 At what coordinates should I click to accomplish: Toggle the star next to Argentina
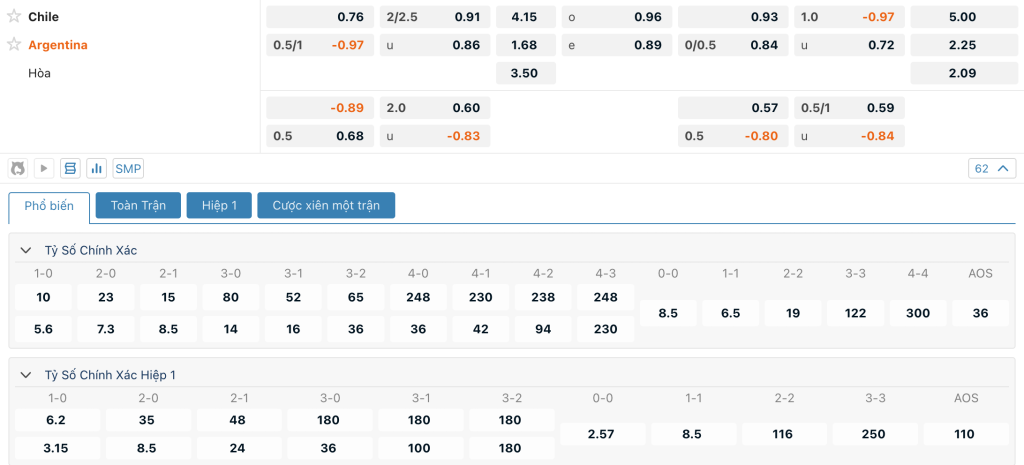[x=14, y=44]
